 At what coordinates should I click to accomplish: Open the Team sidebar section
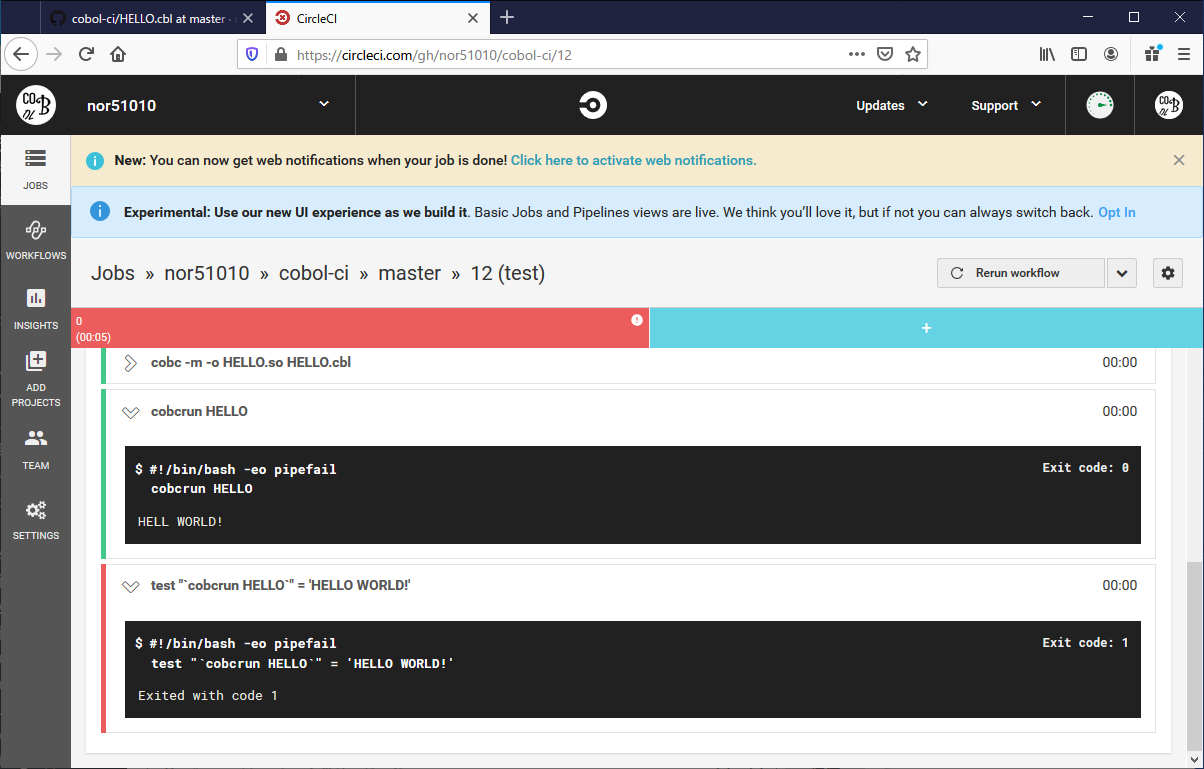(35, 450)
